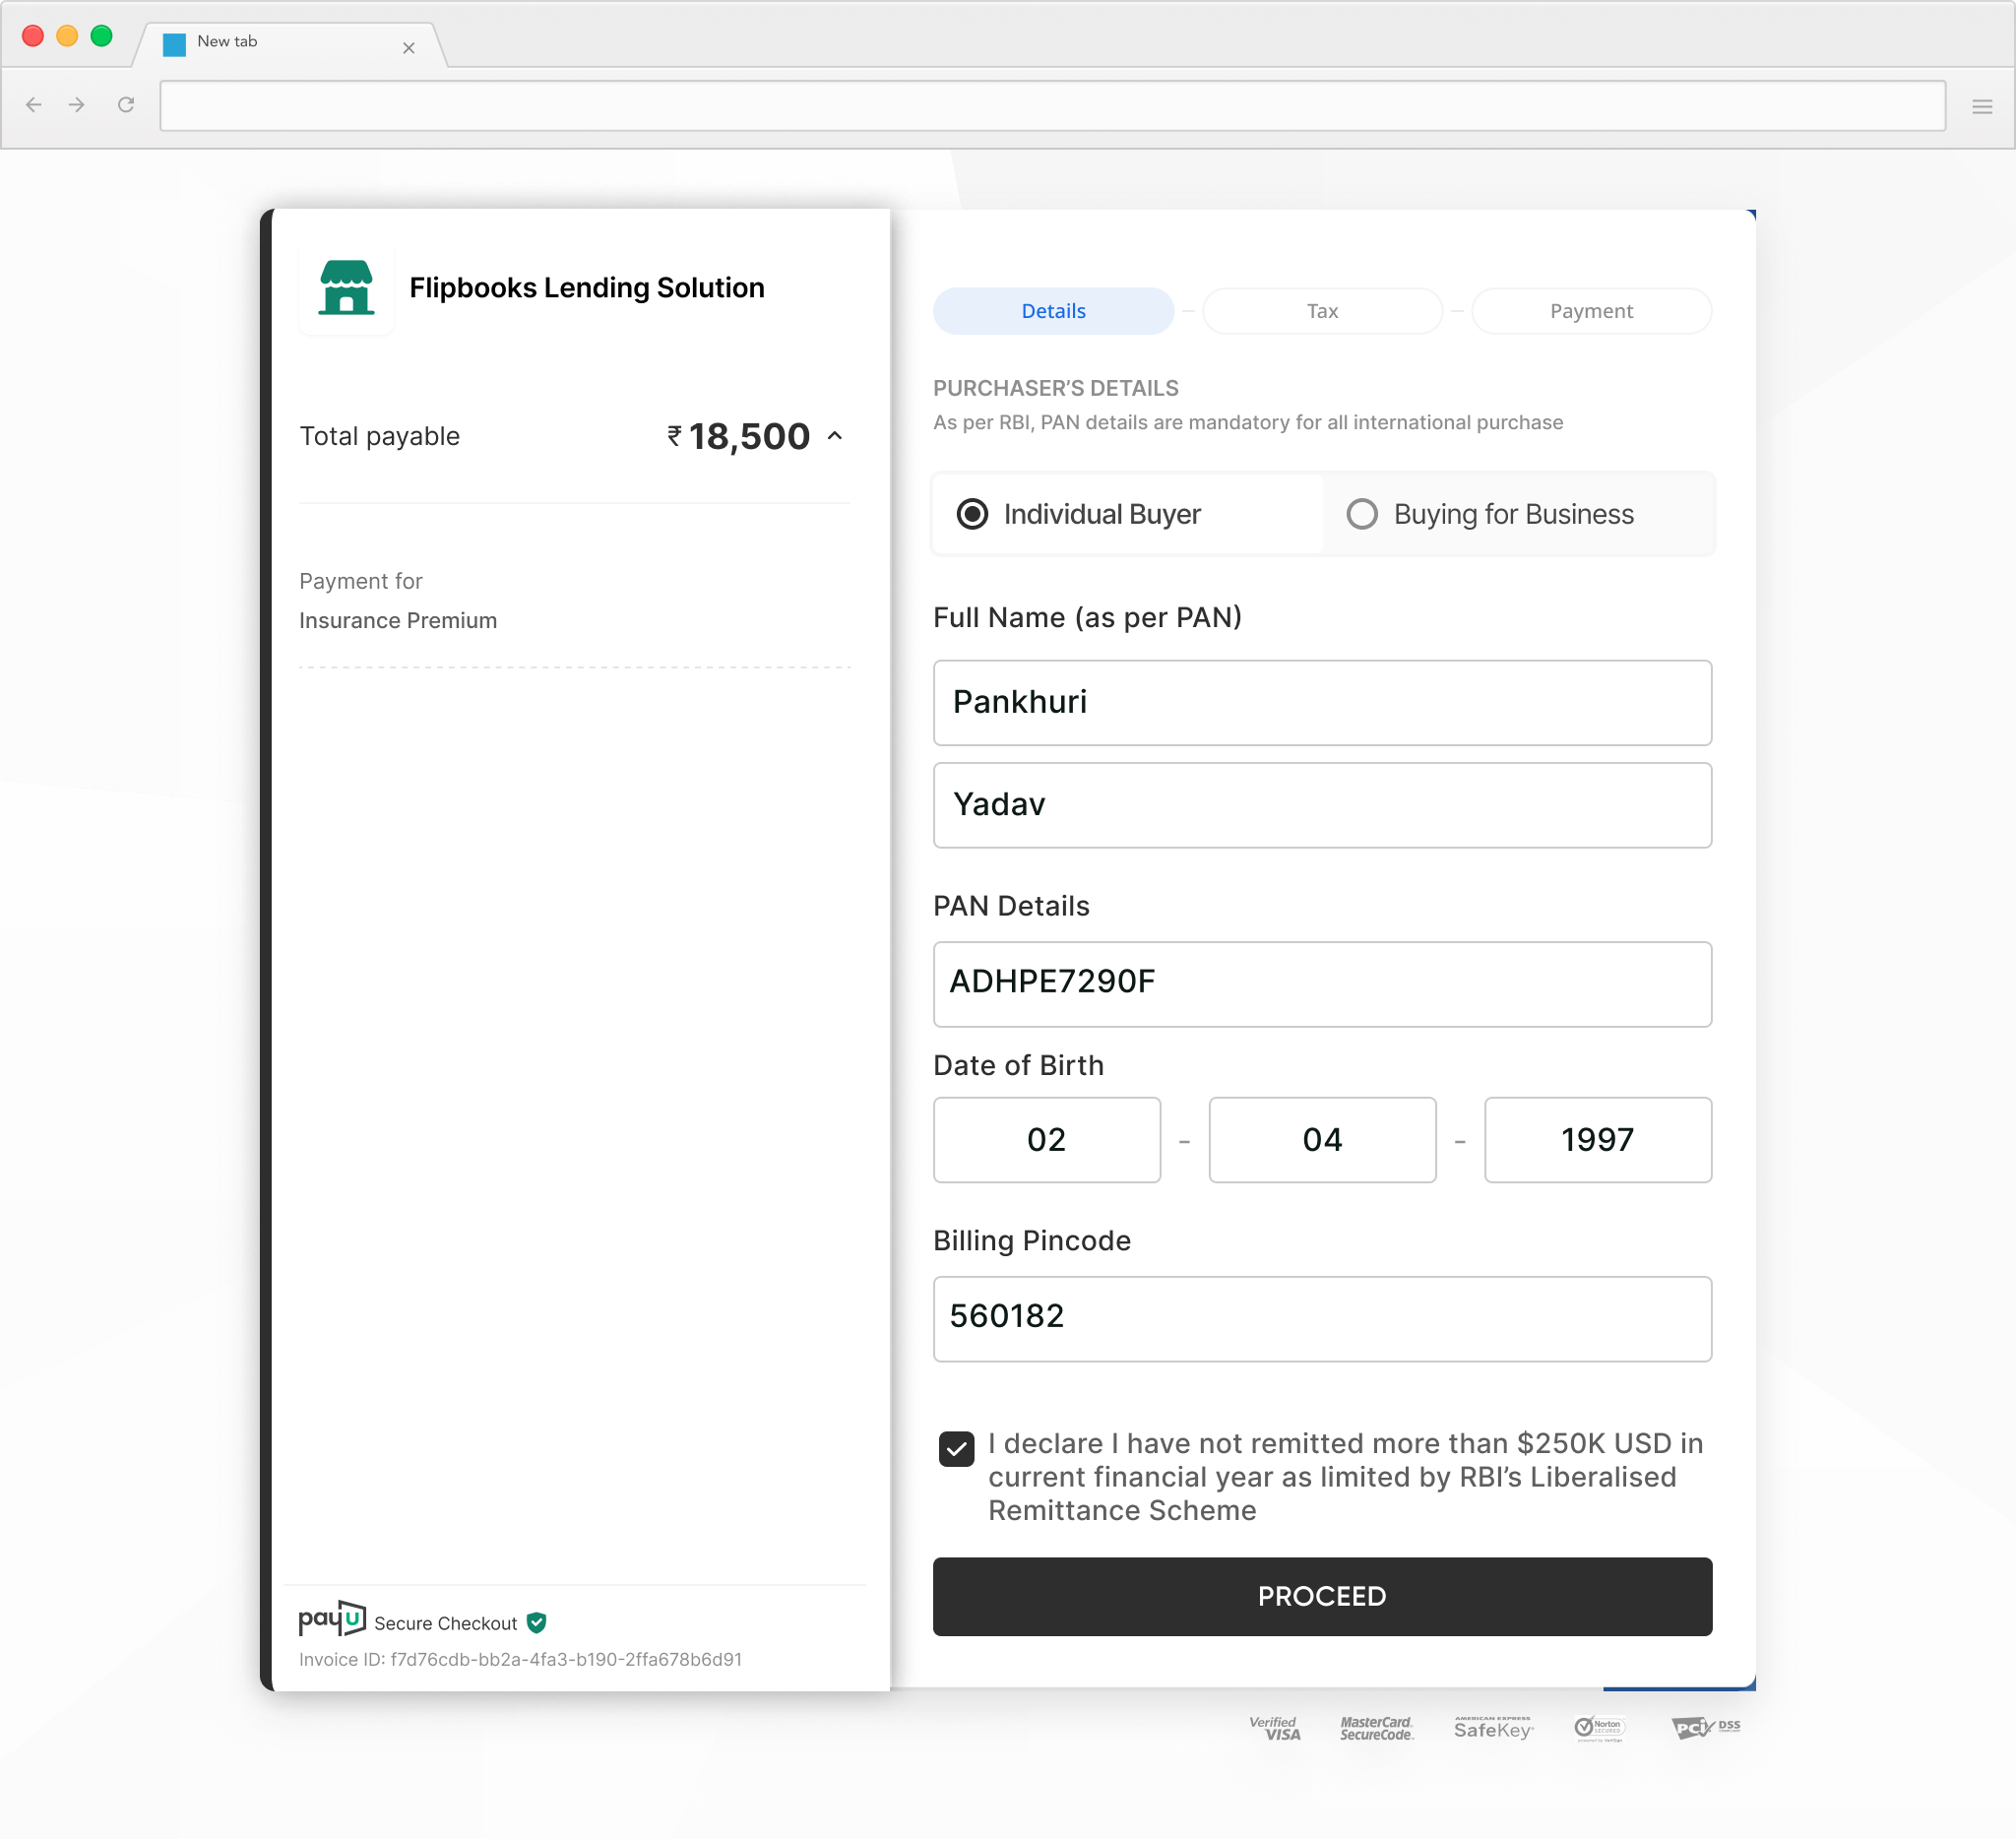Click the MasterCard SecureCode badge
This screenshot has width=2016, height=1839.
tap(1376, 1728)
